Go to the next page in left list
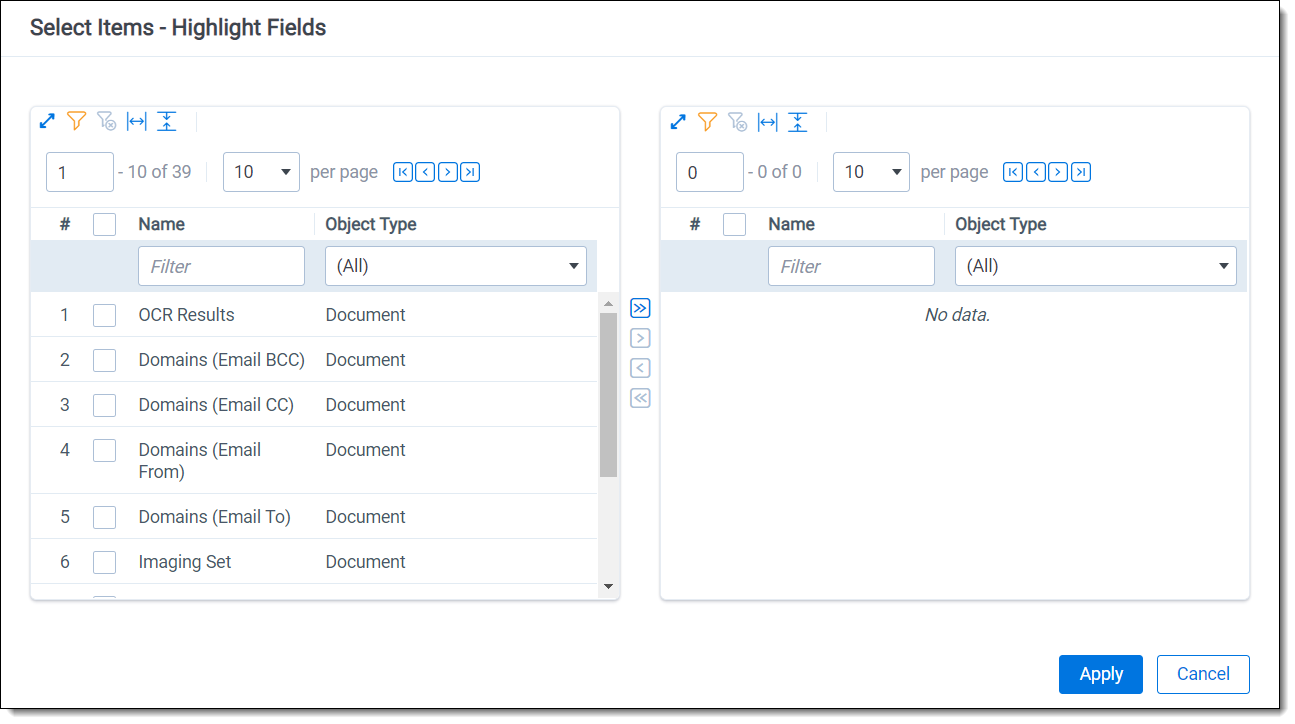The width and height of the screenshot is (1295, 724). click(448, 172)
